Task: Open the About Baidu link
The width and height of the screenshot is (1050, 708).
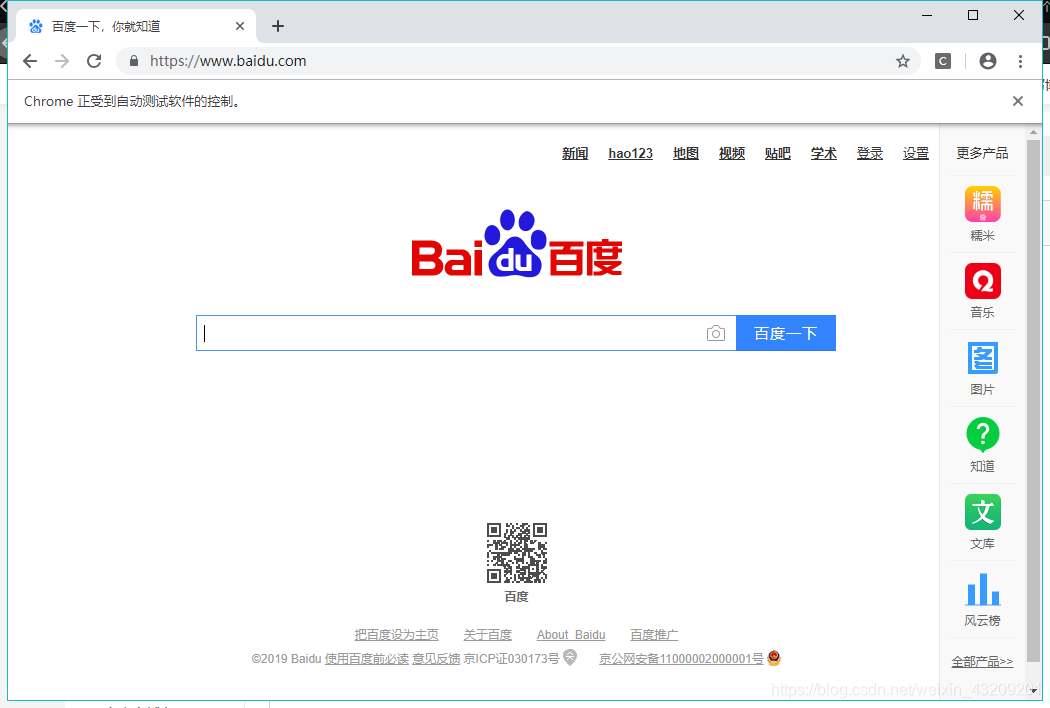Action: [x=571, y=634]
